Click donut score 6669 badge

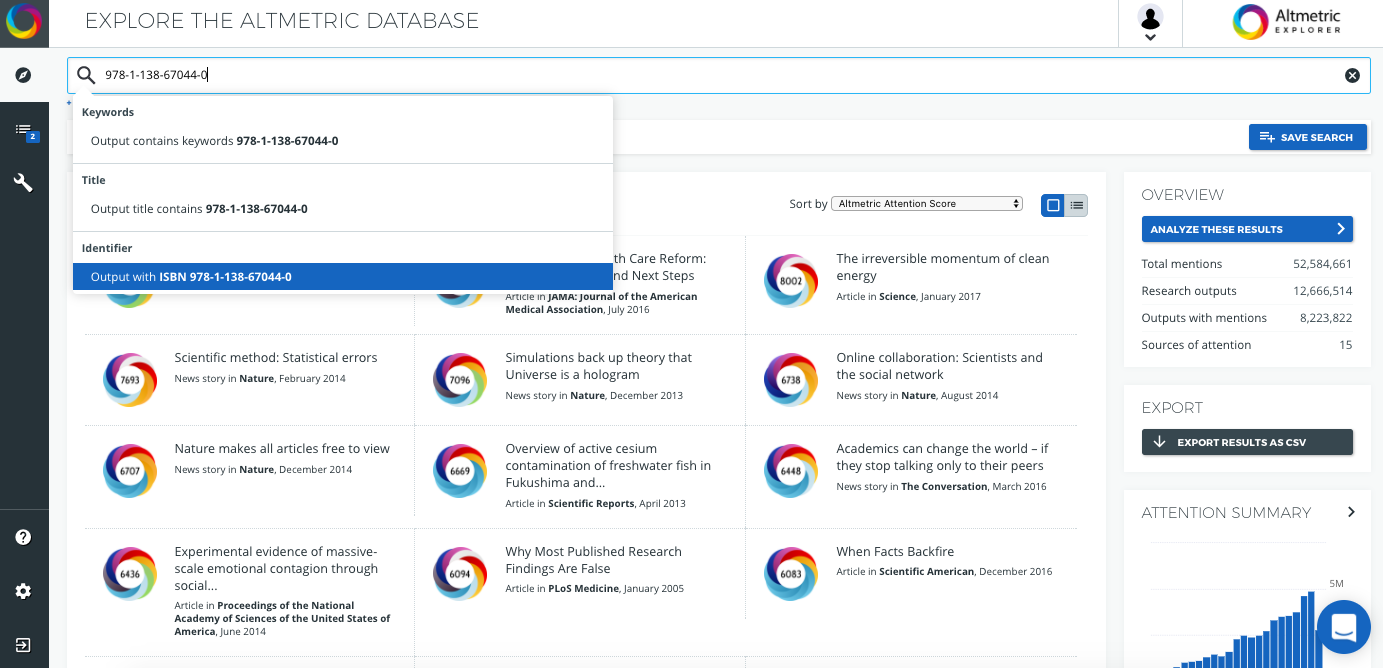(x=460, y=471)
